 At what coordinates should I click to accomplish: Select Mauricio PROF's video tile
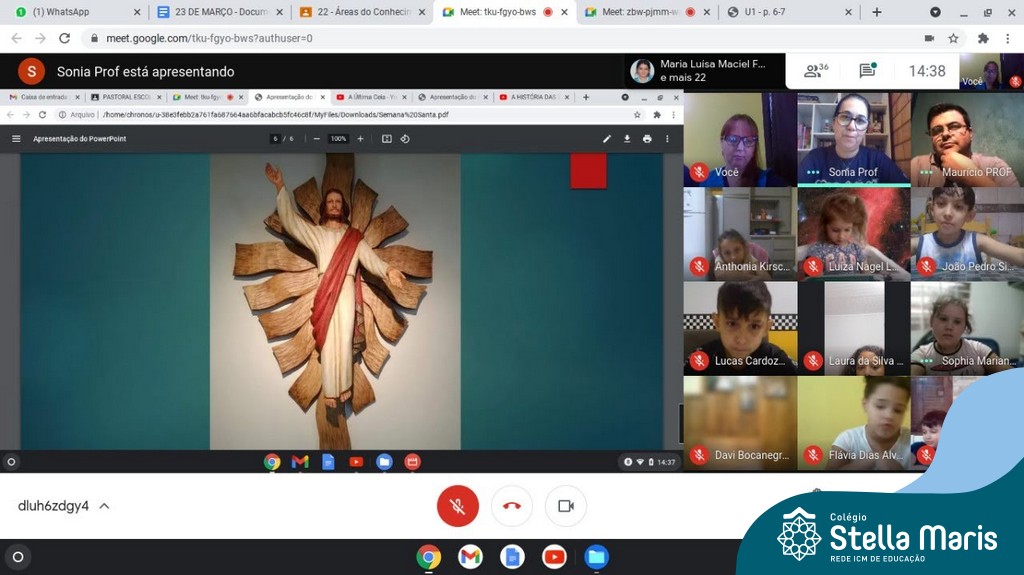click(x=966, y=140)
